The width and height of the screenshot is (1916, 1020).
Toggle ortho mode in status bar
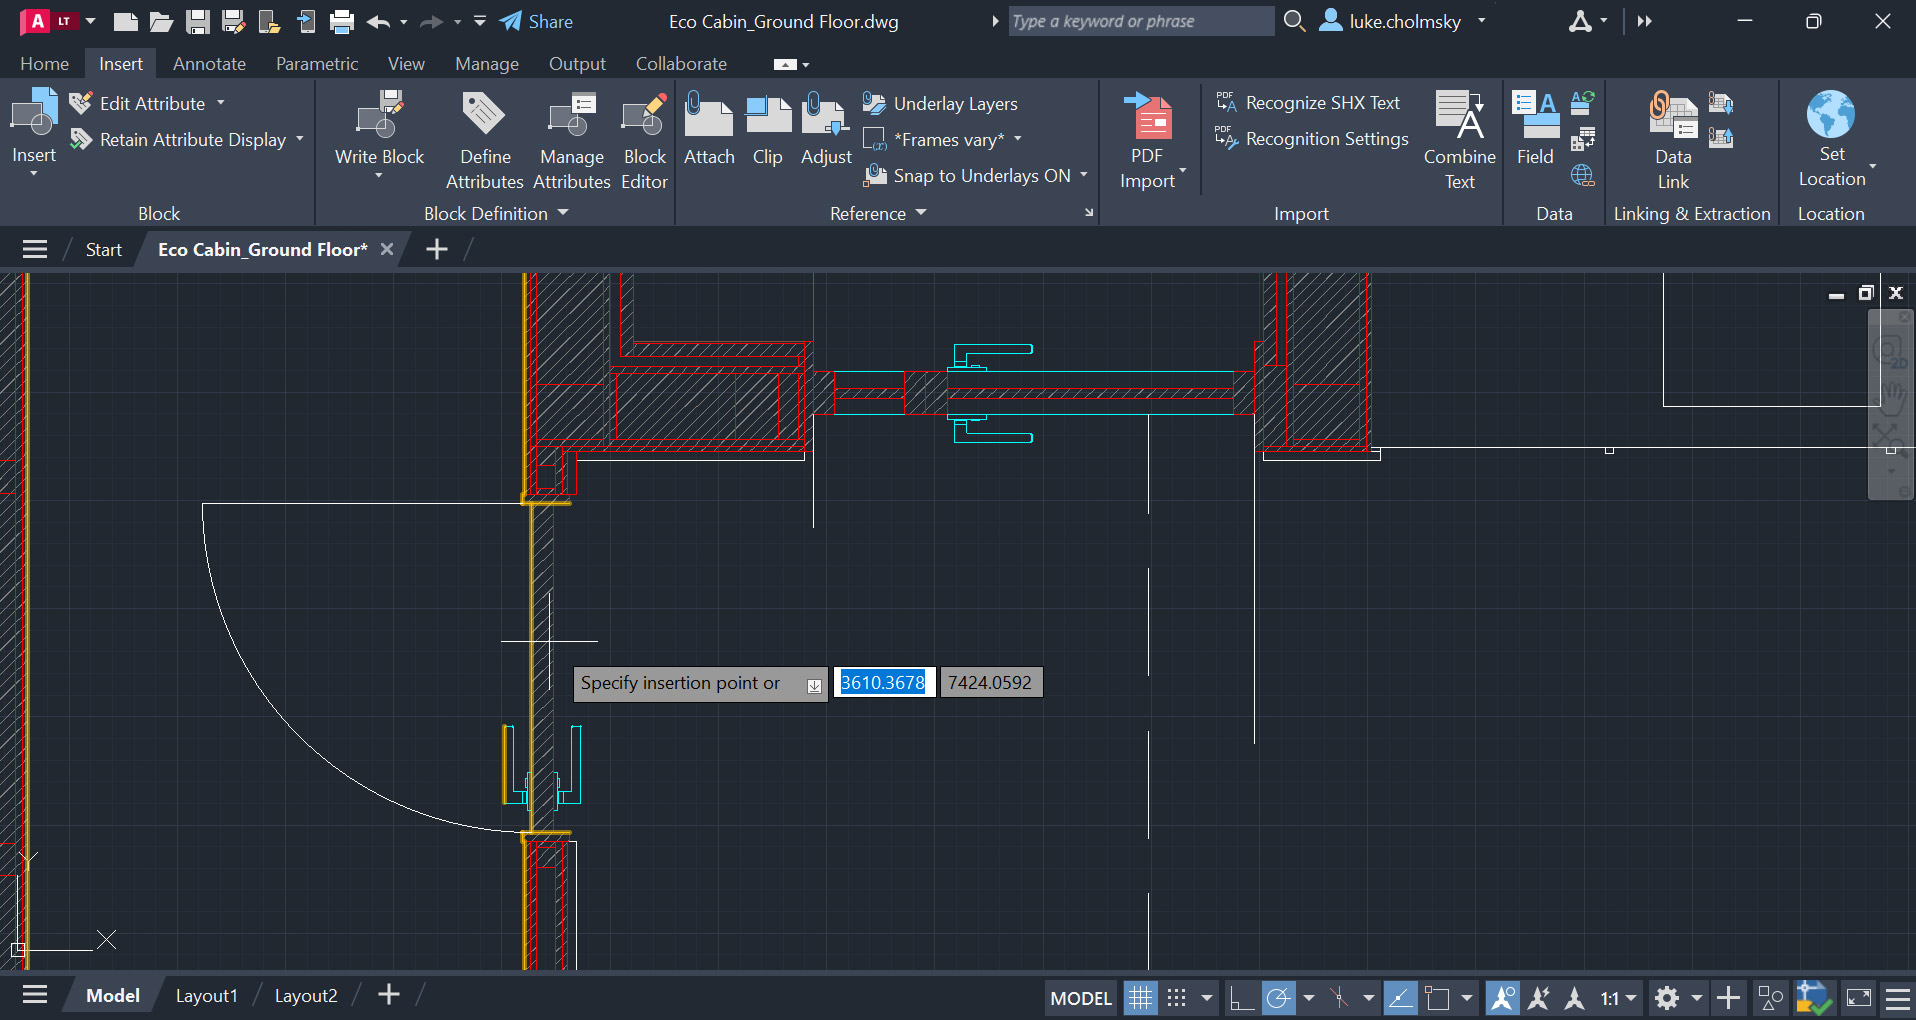tap(1241, 997)
